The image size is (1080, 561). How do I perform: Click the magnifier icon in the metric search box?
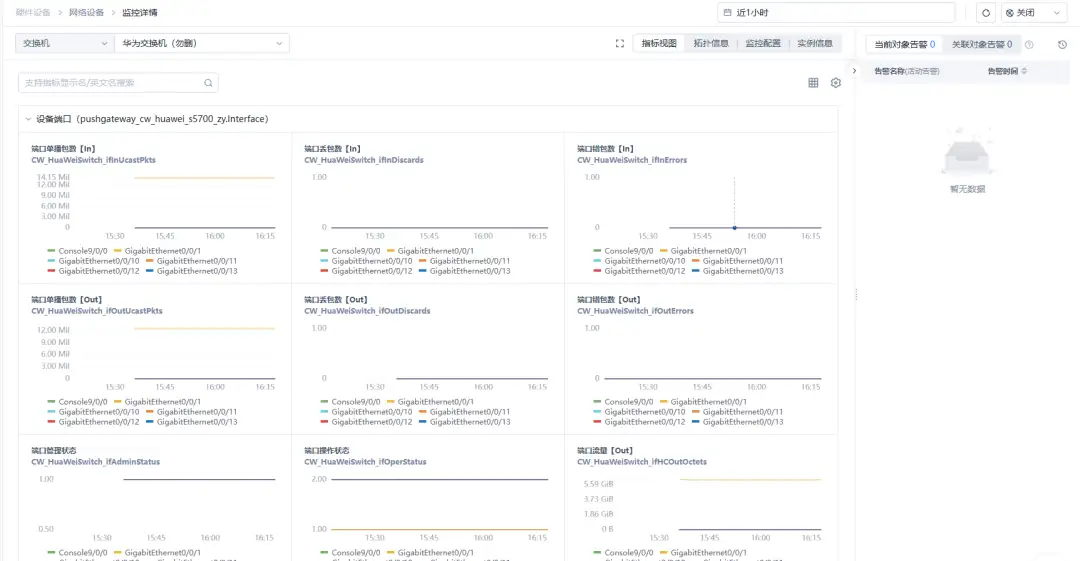point(208,83)
